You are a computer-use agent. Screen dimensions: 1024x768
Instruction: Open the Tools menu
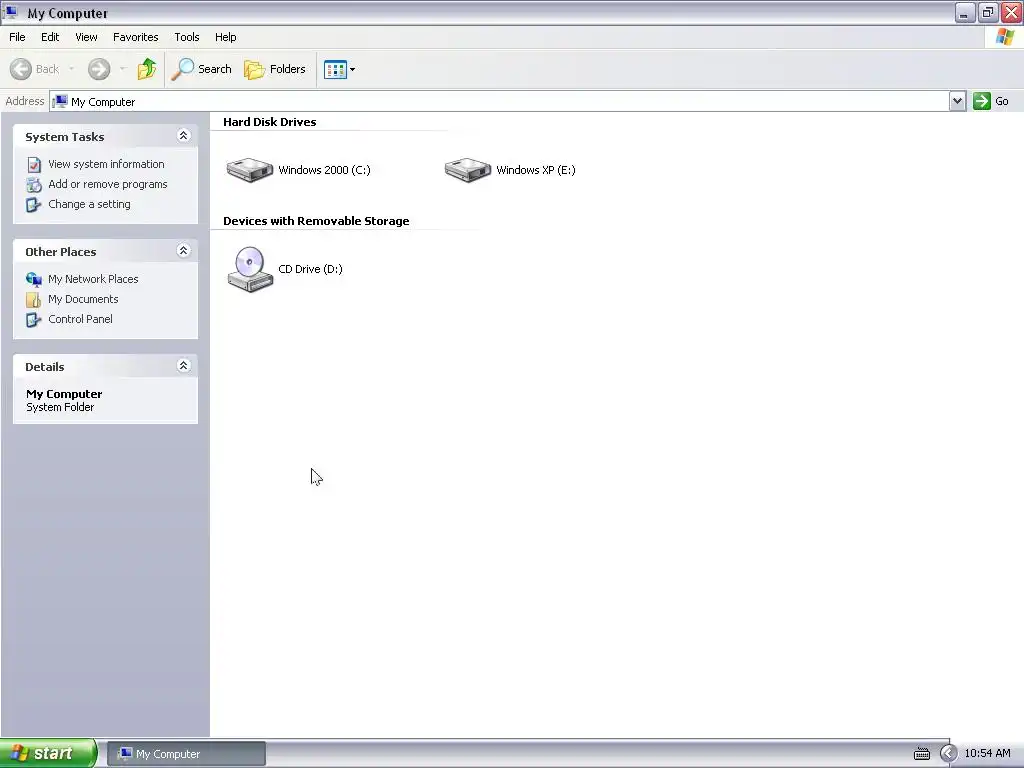click(x=187, y=37)
